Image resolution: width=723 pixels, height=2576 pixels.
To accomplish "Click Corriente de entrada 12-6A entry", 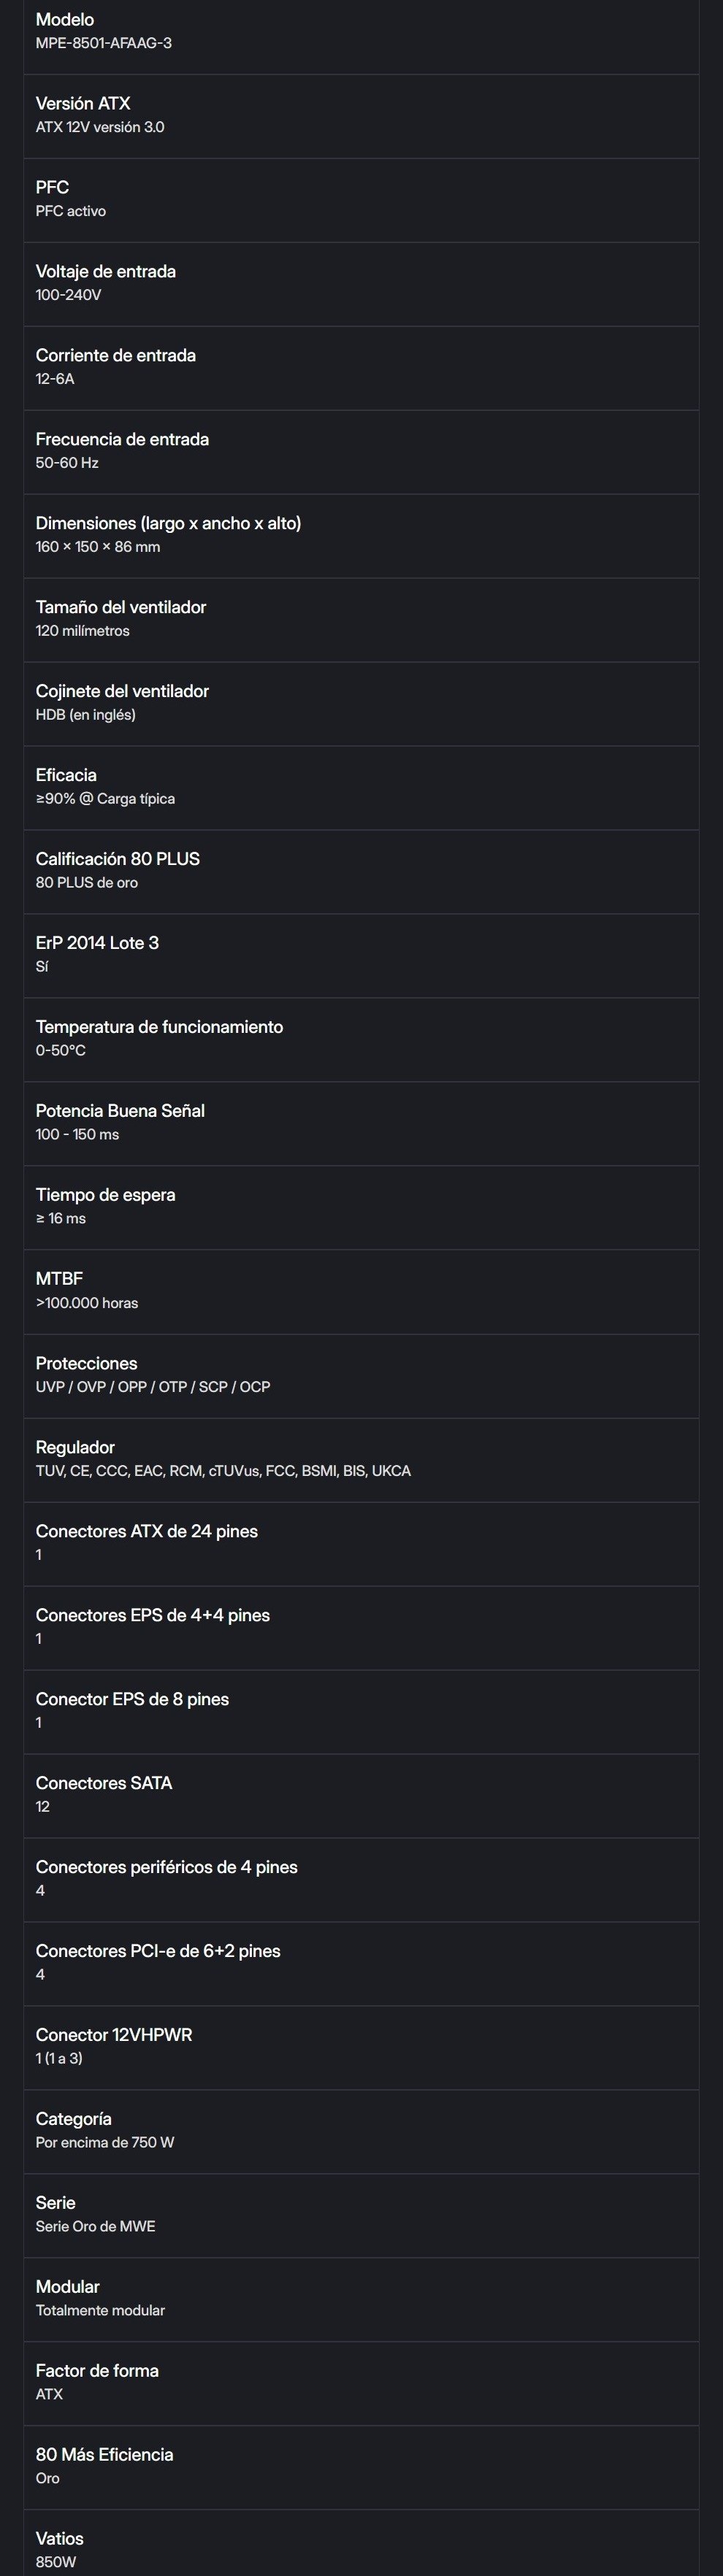I will [361, 368].
